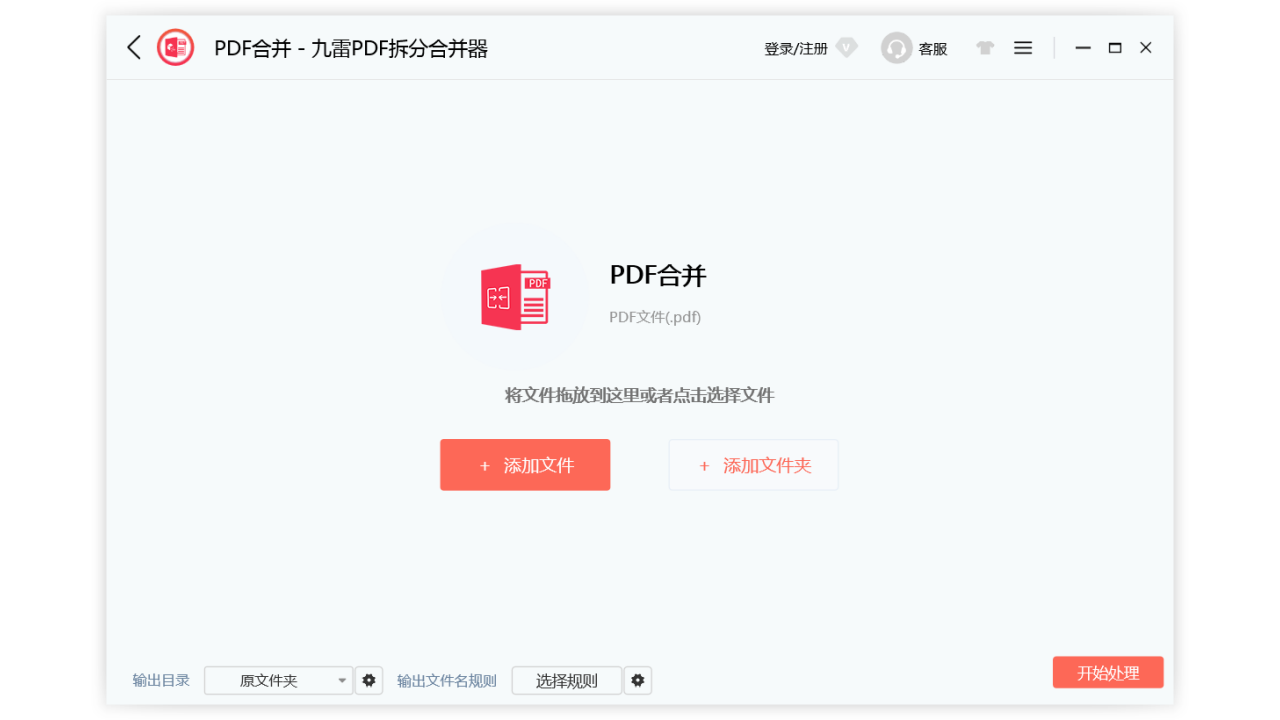Click the 添加文件 button
Screen dimensions: 1280x720
click(x=525, y=464)
